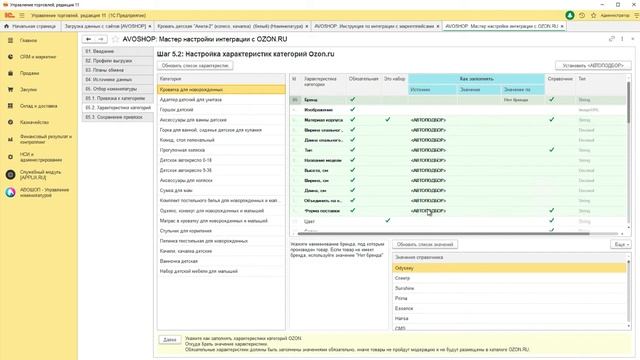Select category Прогулочная коляска
The width and height of the screenshot is (640, 360).
click(x=221, y=150)
